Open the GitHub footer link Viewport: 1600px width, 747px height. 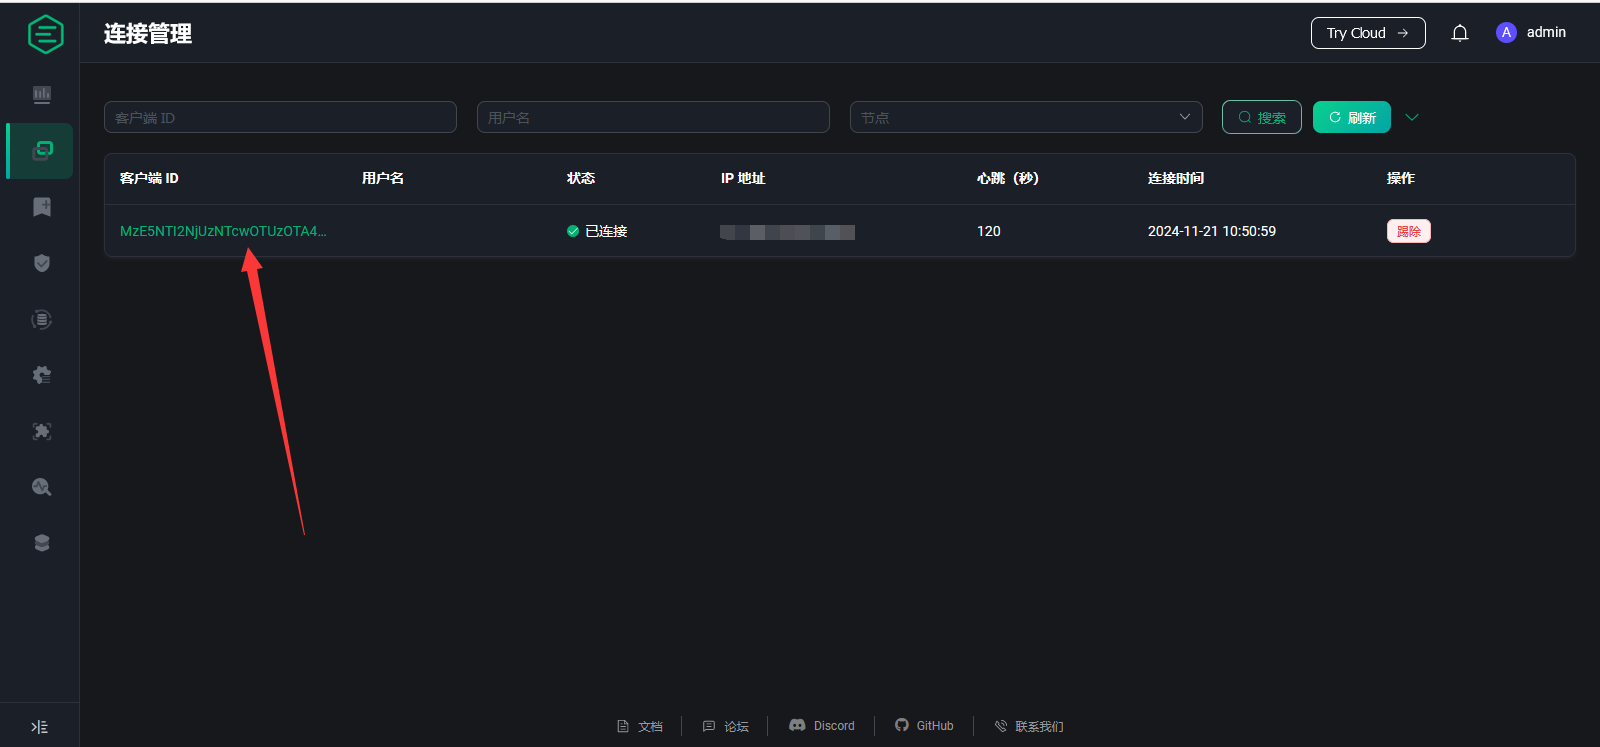924,726
